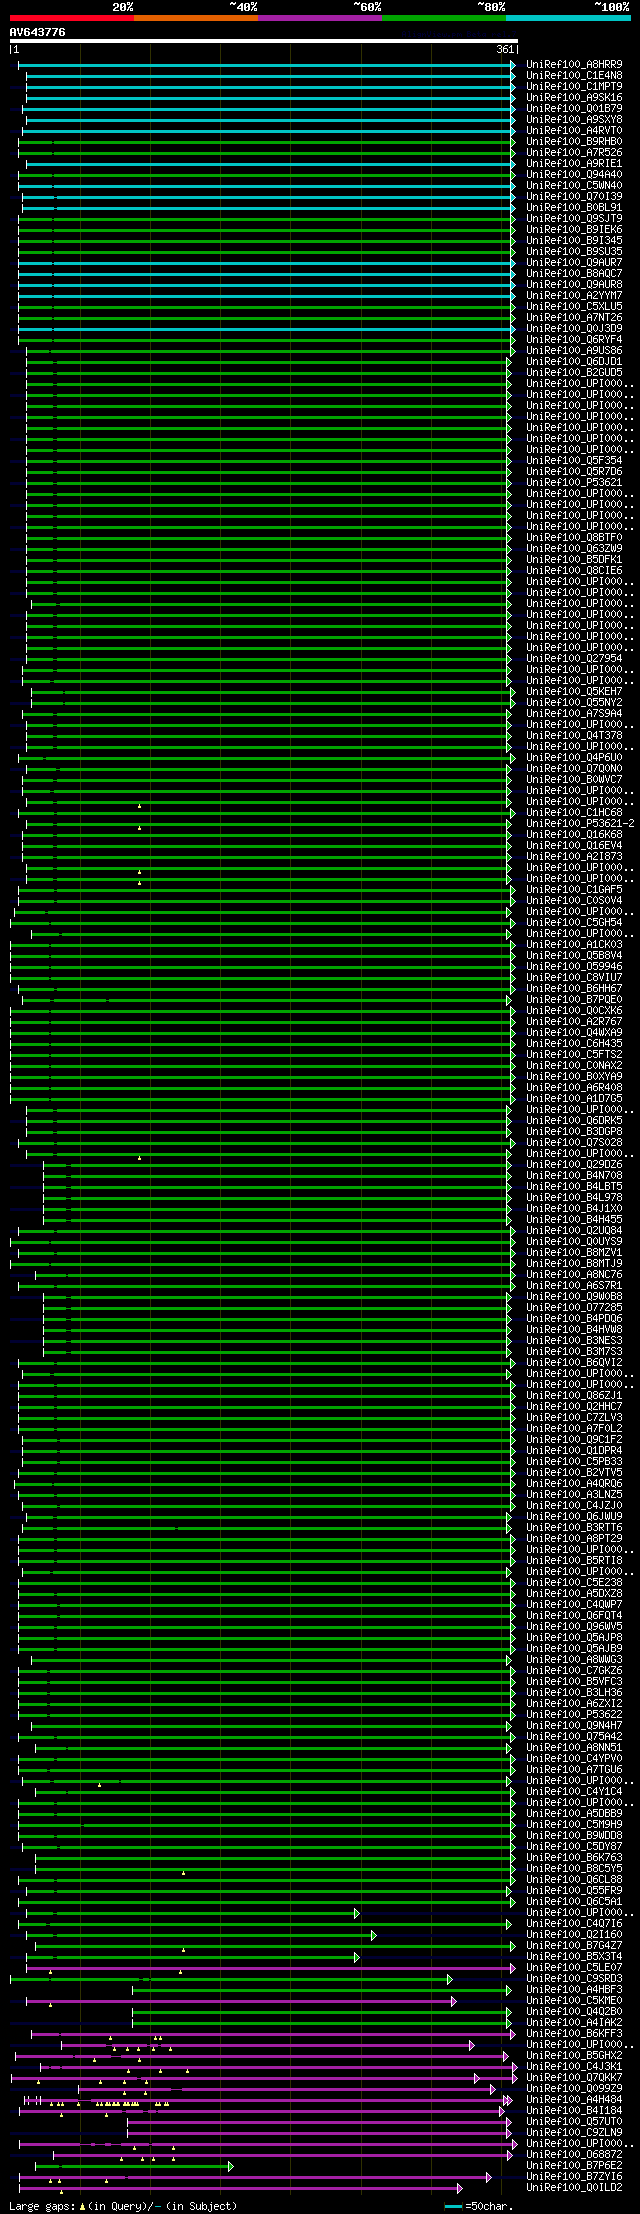Click the red 20% identity legend segment
The image size is (640, 2214).
tap(72, 18)
